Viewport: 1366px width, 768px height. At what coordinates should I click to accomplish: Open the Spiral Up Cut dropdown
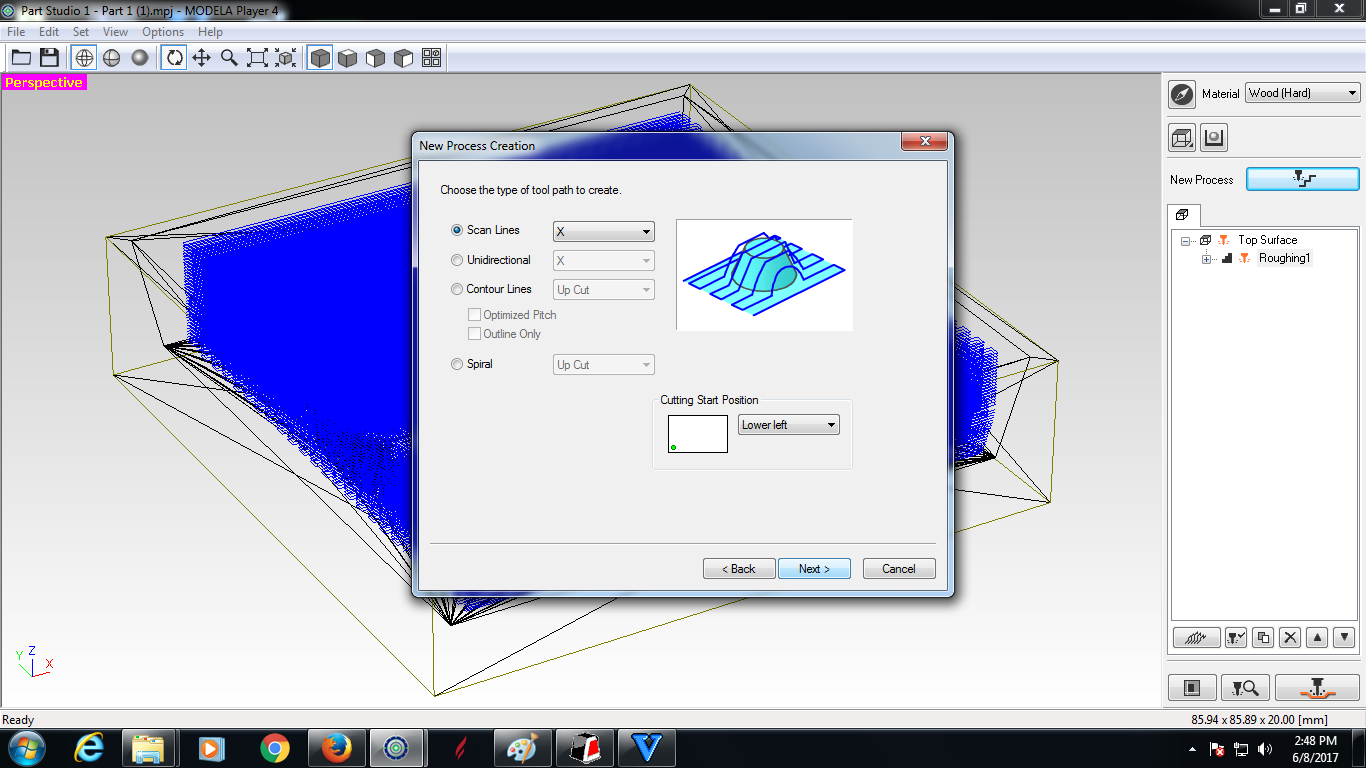point(604,365)
